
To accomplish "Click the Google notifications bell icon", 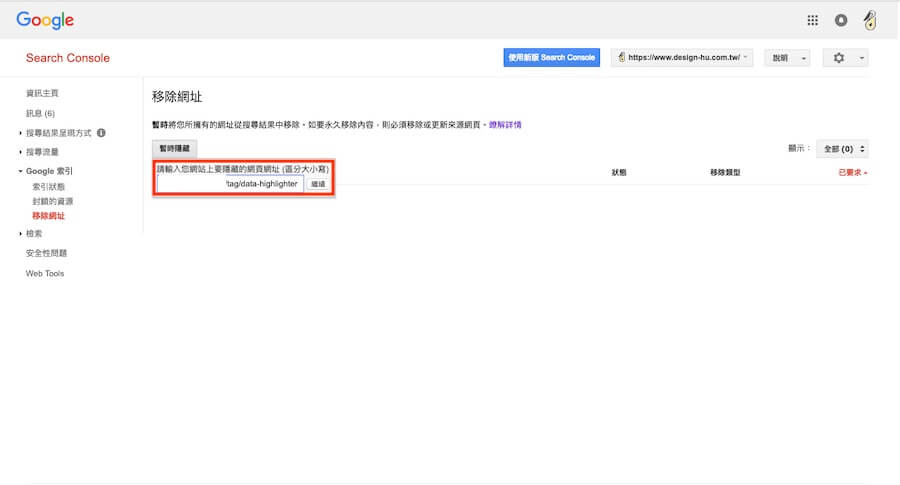I will (841, 20).
